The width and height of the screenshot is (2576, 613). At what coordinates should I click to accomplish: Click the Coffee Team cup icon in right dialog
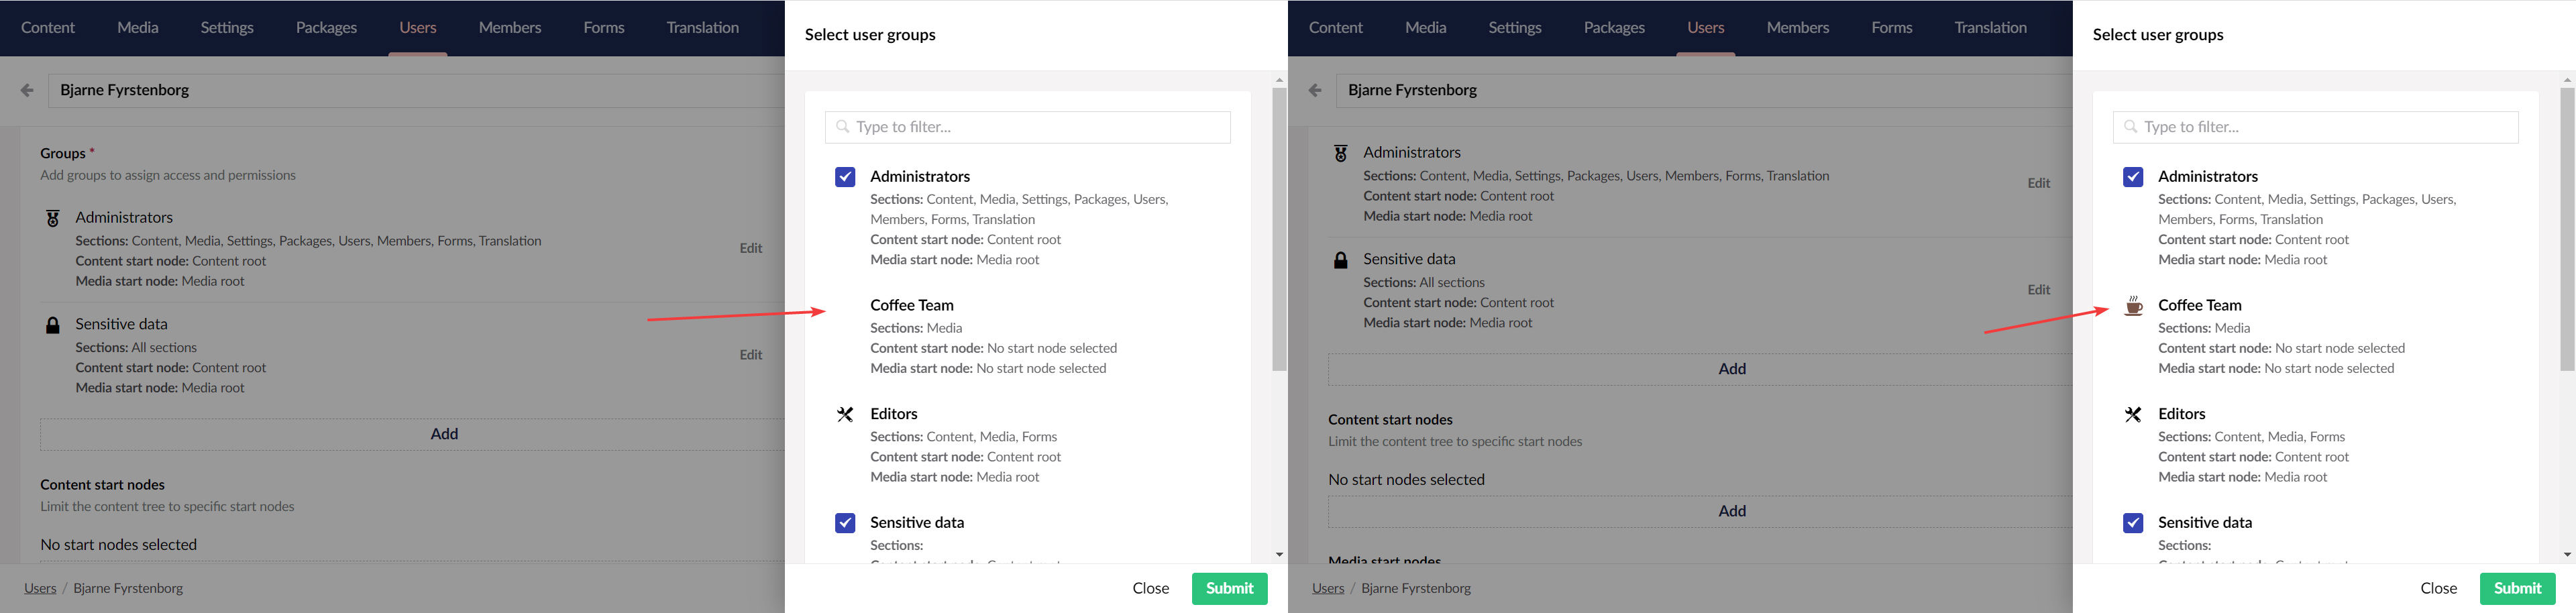(2133, 306)
